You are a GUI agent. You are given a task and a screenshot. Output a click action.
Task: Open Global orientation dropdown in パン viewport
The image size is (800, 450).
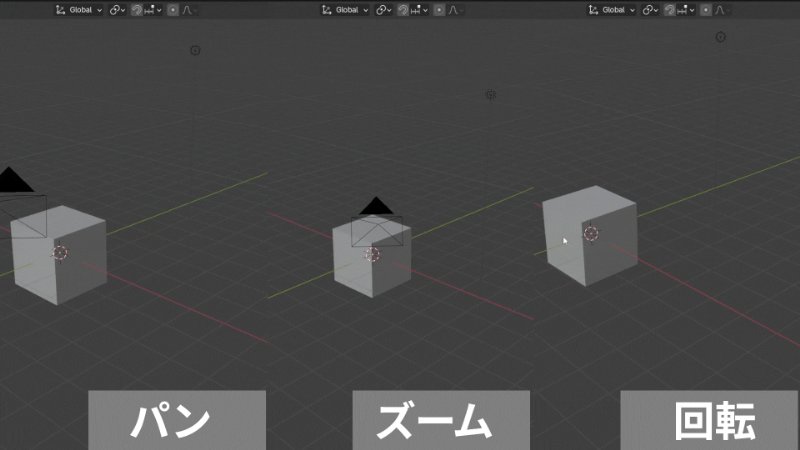[79, 10]
